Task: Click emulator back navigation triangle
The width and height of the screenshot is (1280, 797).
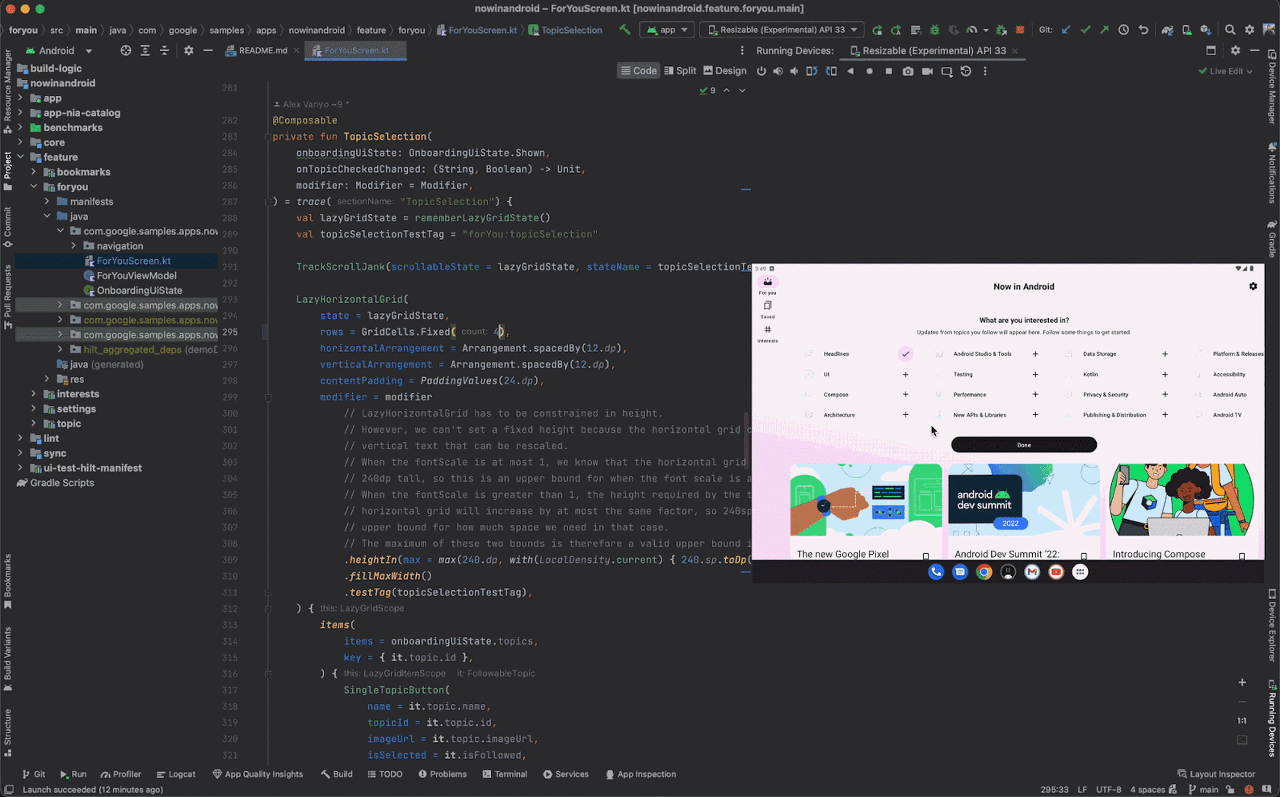Action: [x=850, y=71]
